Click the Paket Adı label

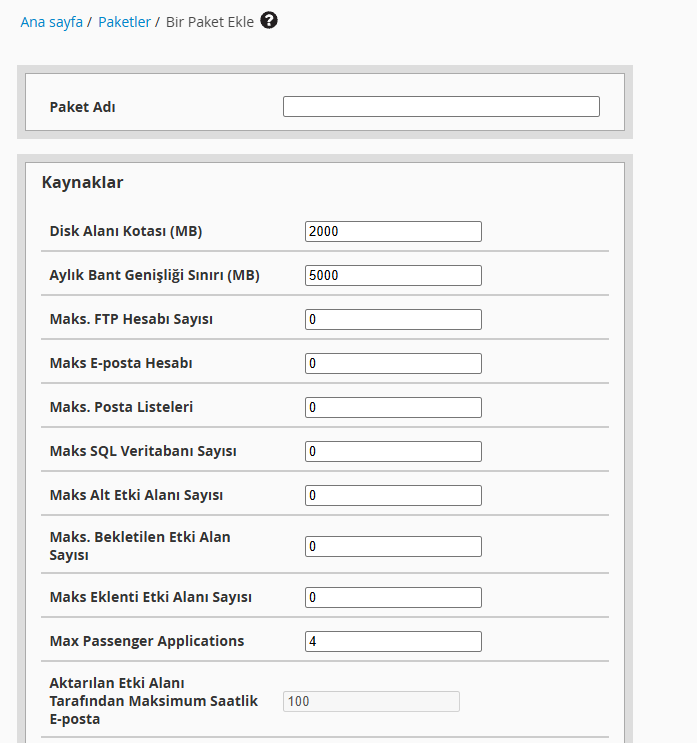[x=82, y=107]
